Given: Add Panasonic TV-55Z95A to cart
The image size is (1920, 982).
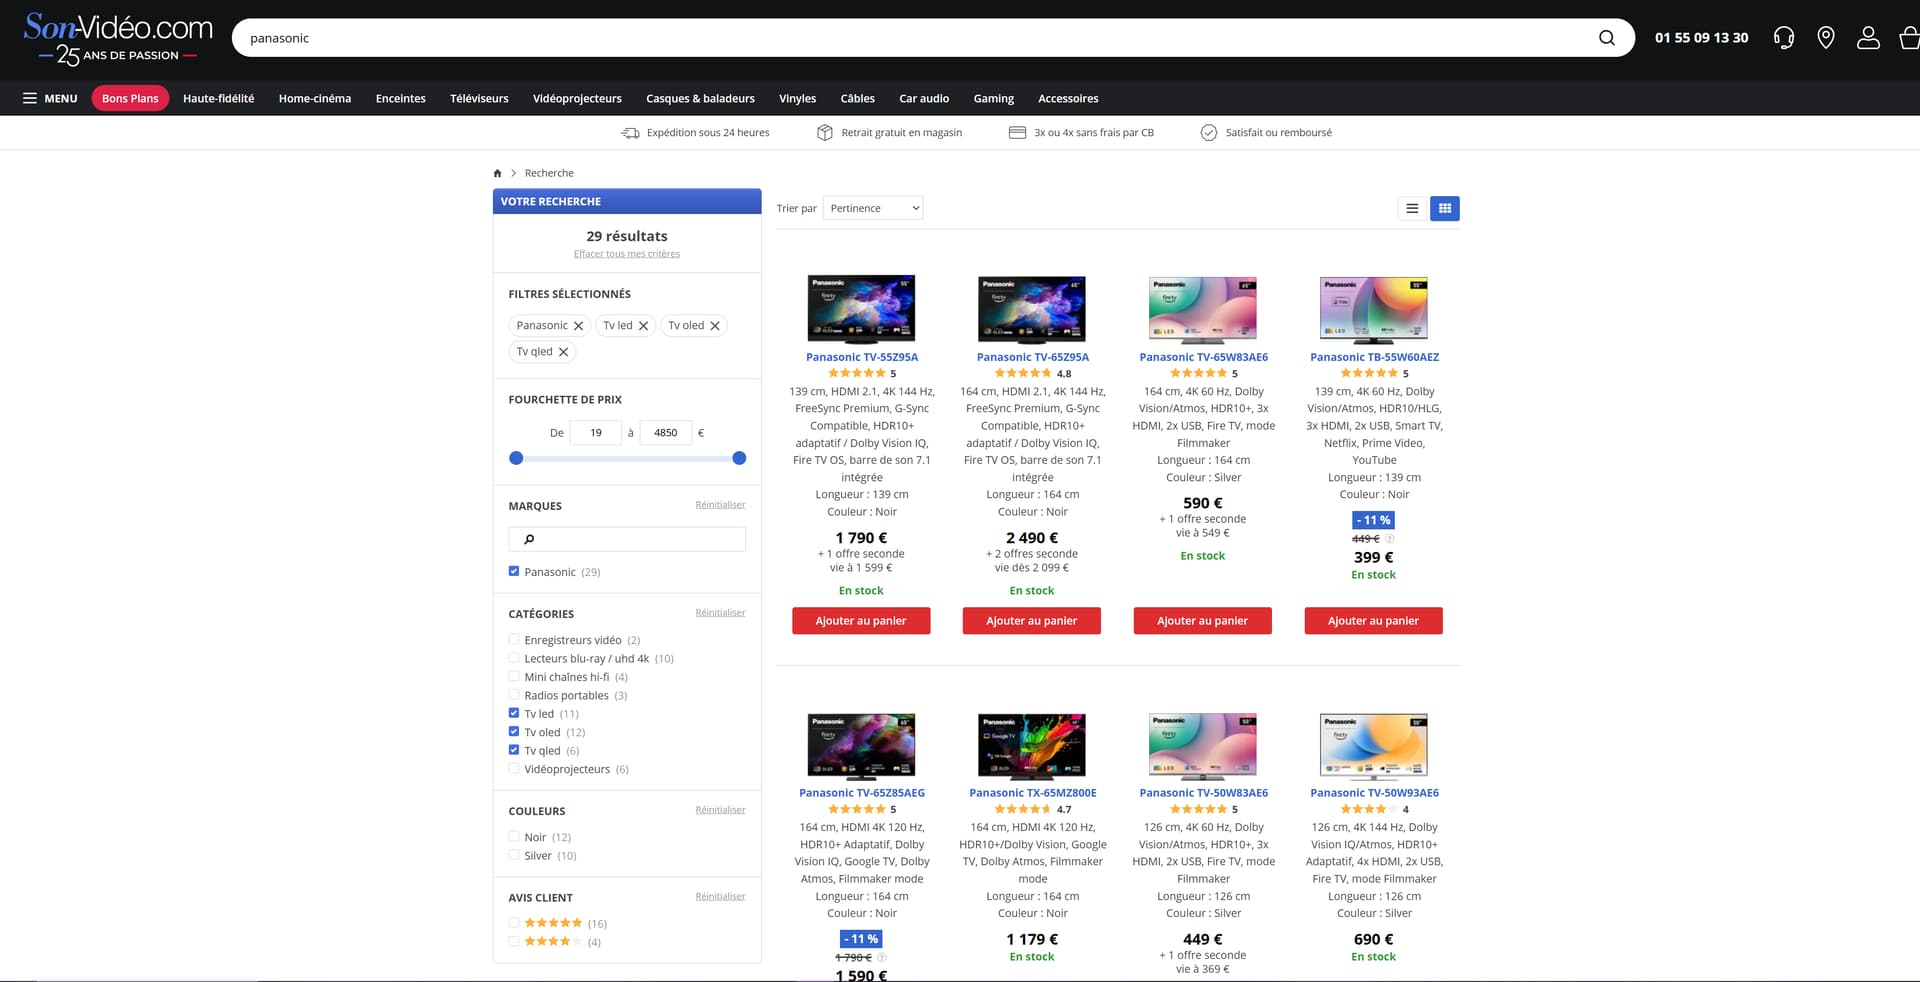Looking at the screenshot, I should 861,621.
